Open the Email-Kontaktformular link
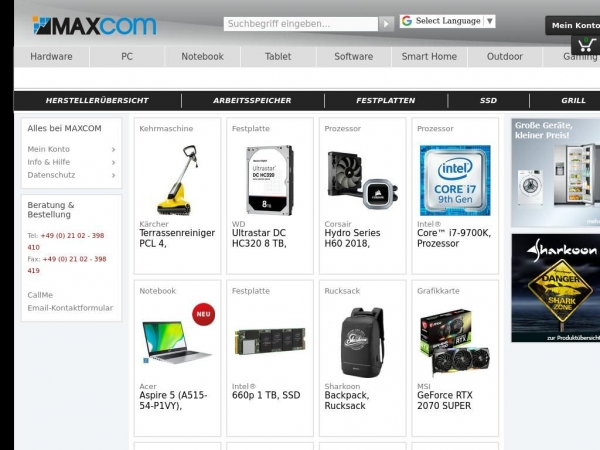Screen dimensions: 600x450 coord(70,308)
